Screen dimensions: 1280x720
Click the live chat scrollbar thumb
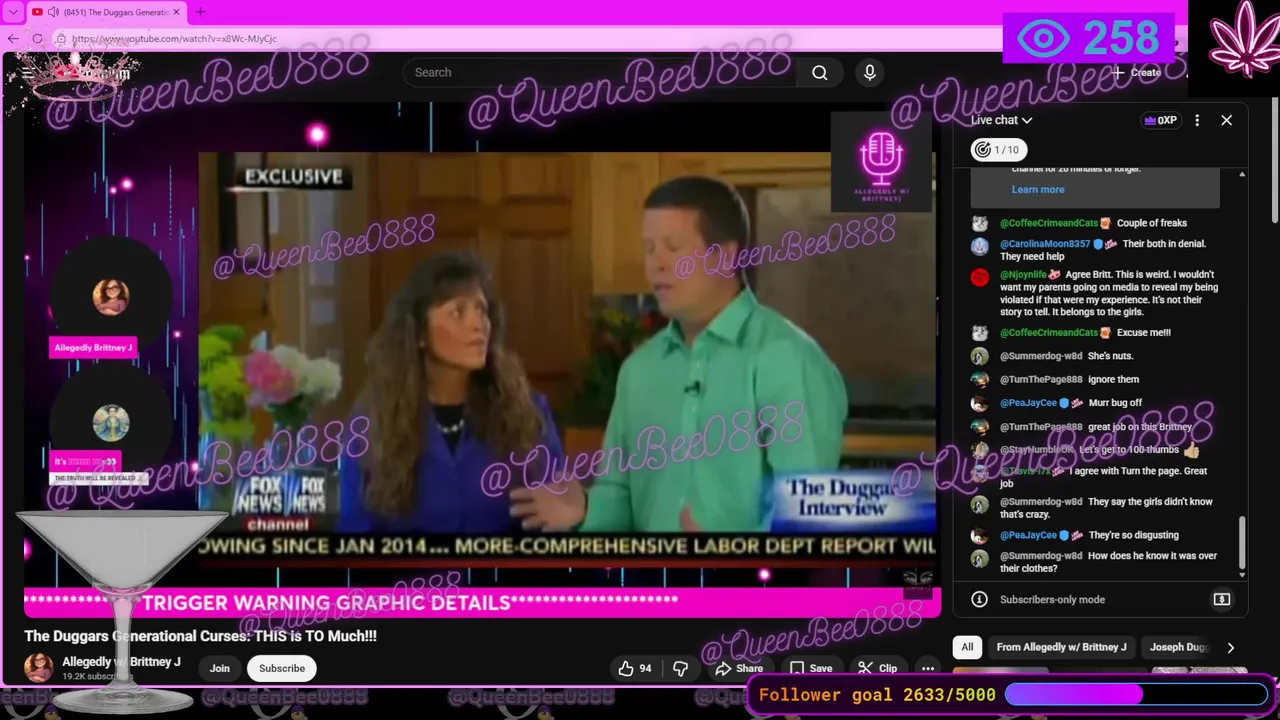1242,542
